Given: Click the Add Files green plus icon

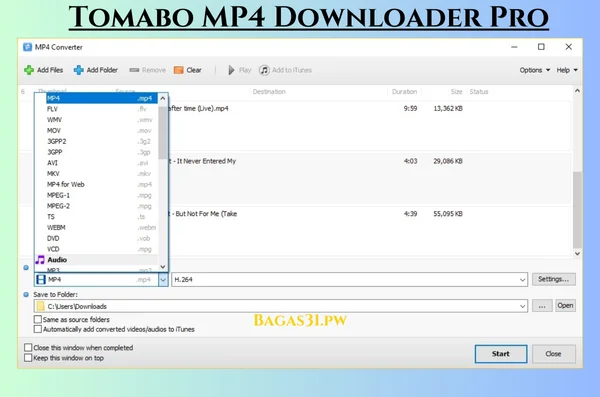Looking at the screenshot, I should [x=29, y=70].
